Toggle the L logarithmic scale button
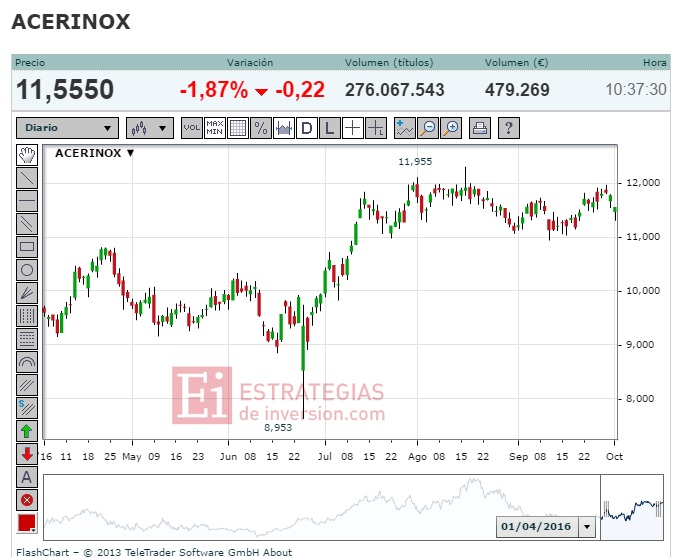Viewport: 673px width, 557px height. 330,128
